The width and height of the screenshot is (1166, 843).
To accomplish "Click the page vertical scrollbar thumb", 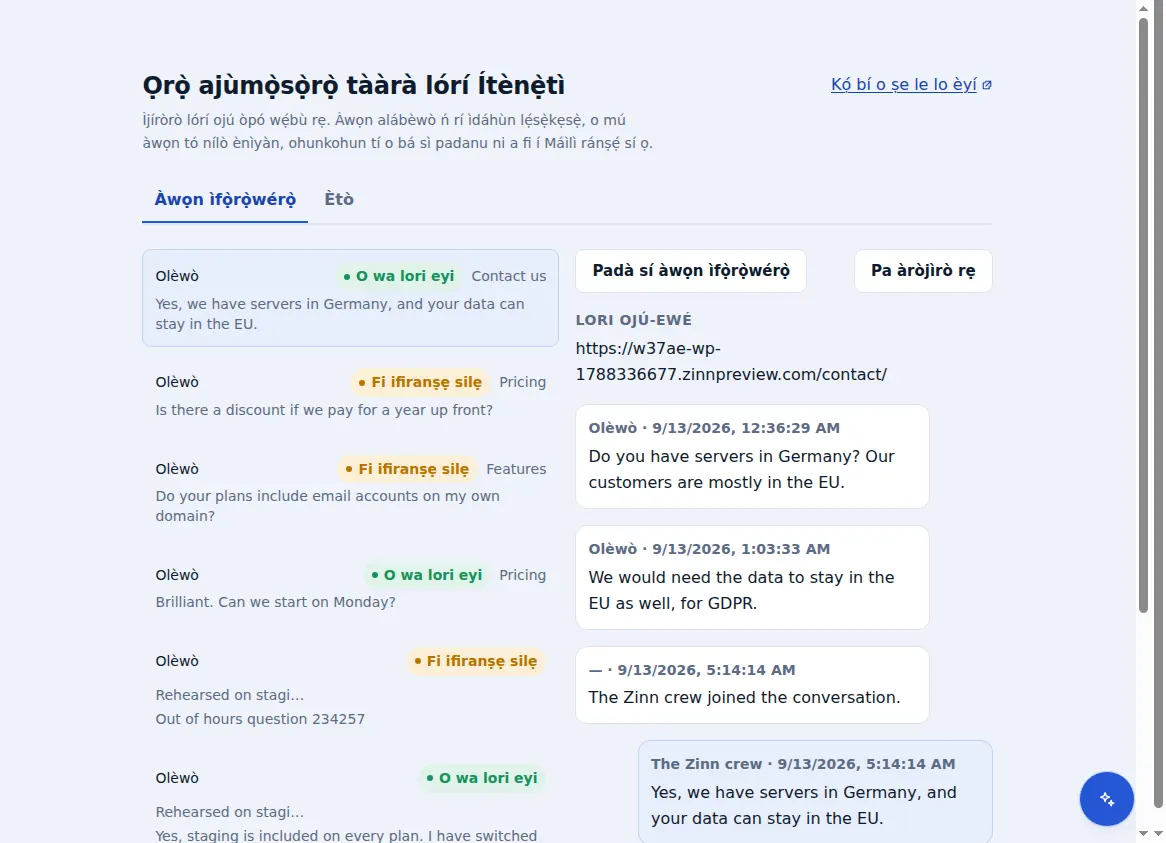I will point(1144,316).
